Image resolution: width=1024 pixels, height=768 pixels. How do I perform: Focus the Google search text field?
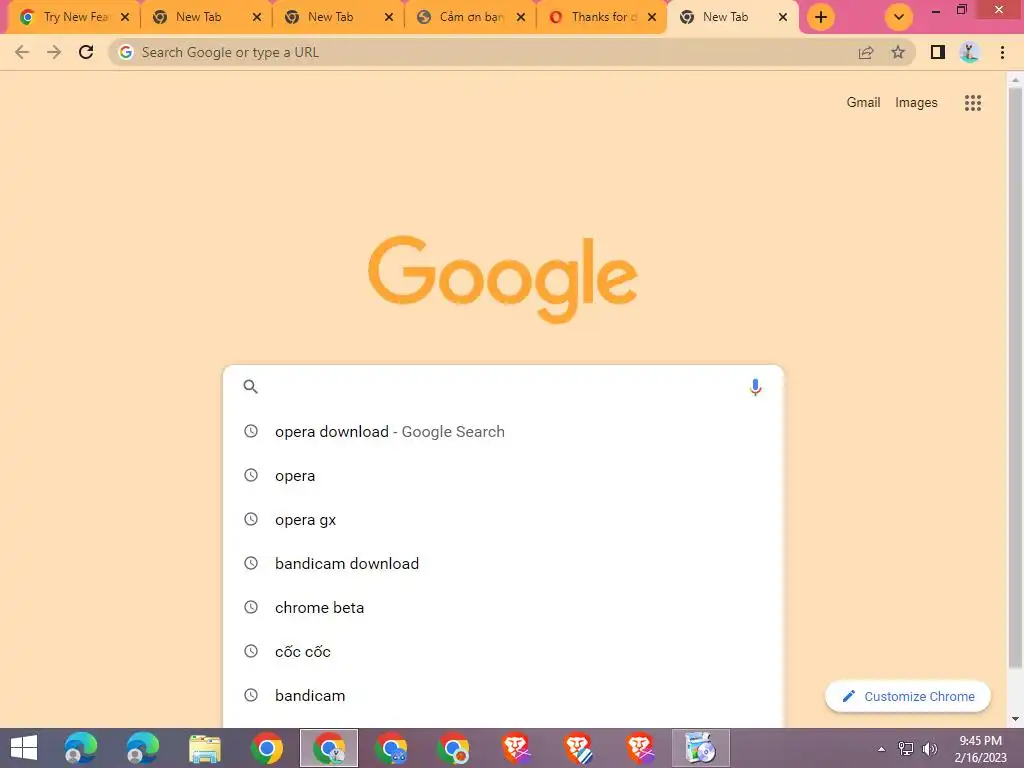tap(503, 387)
